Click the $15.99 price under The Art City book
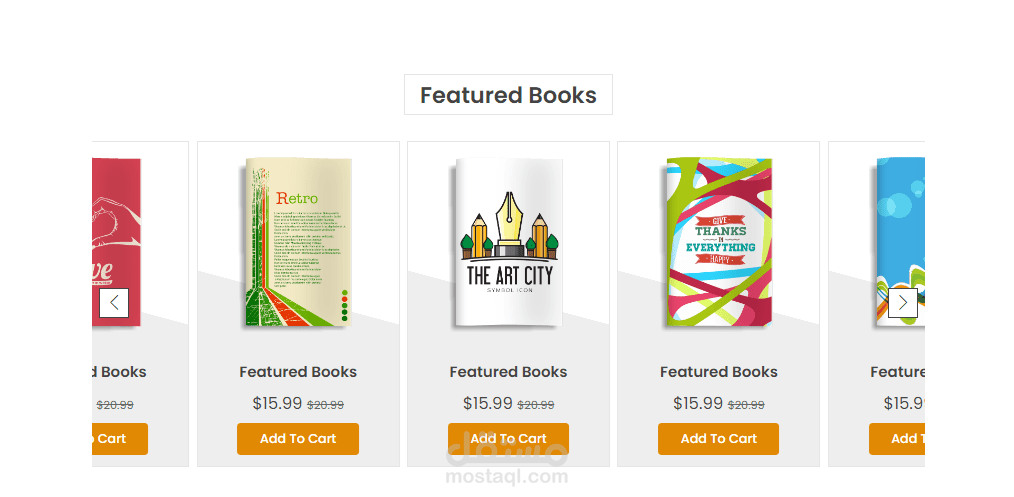The width and height of the screenshot is (1014, 497). coord(487,403)
